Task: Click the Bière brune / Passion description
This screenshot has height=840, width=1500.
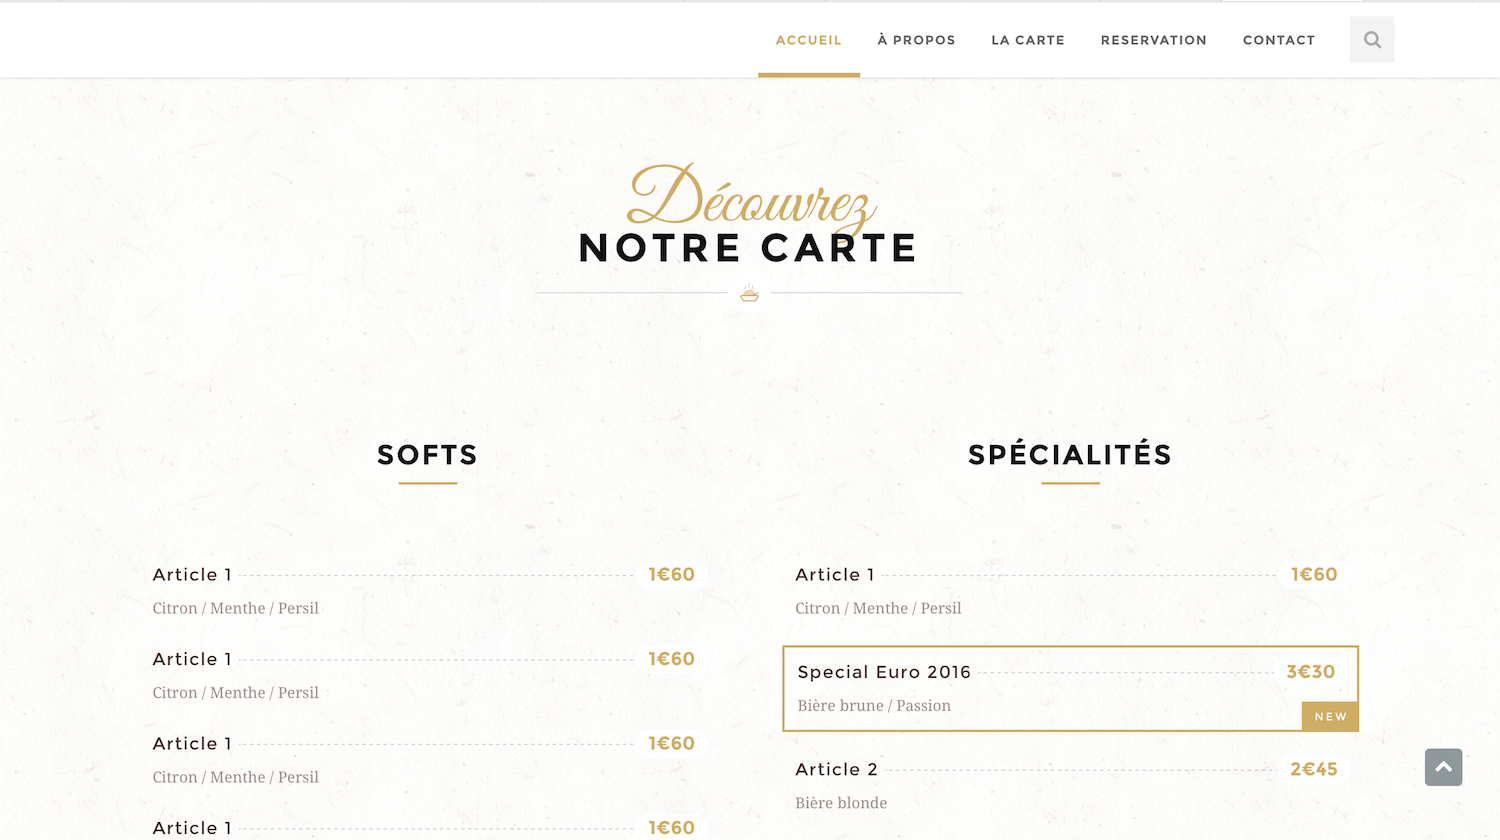Action: (874, 706)
